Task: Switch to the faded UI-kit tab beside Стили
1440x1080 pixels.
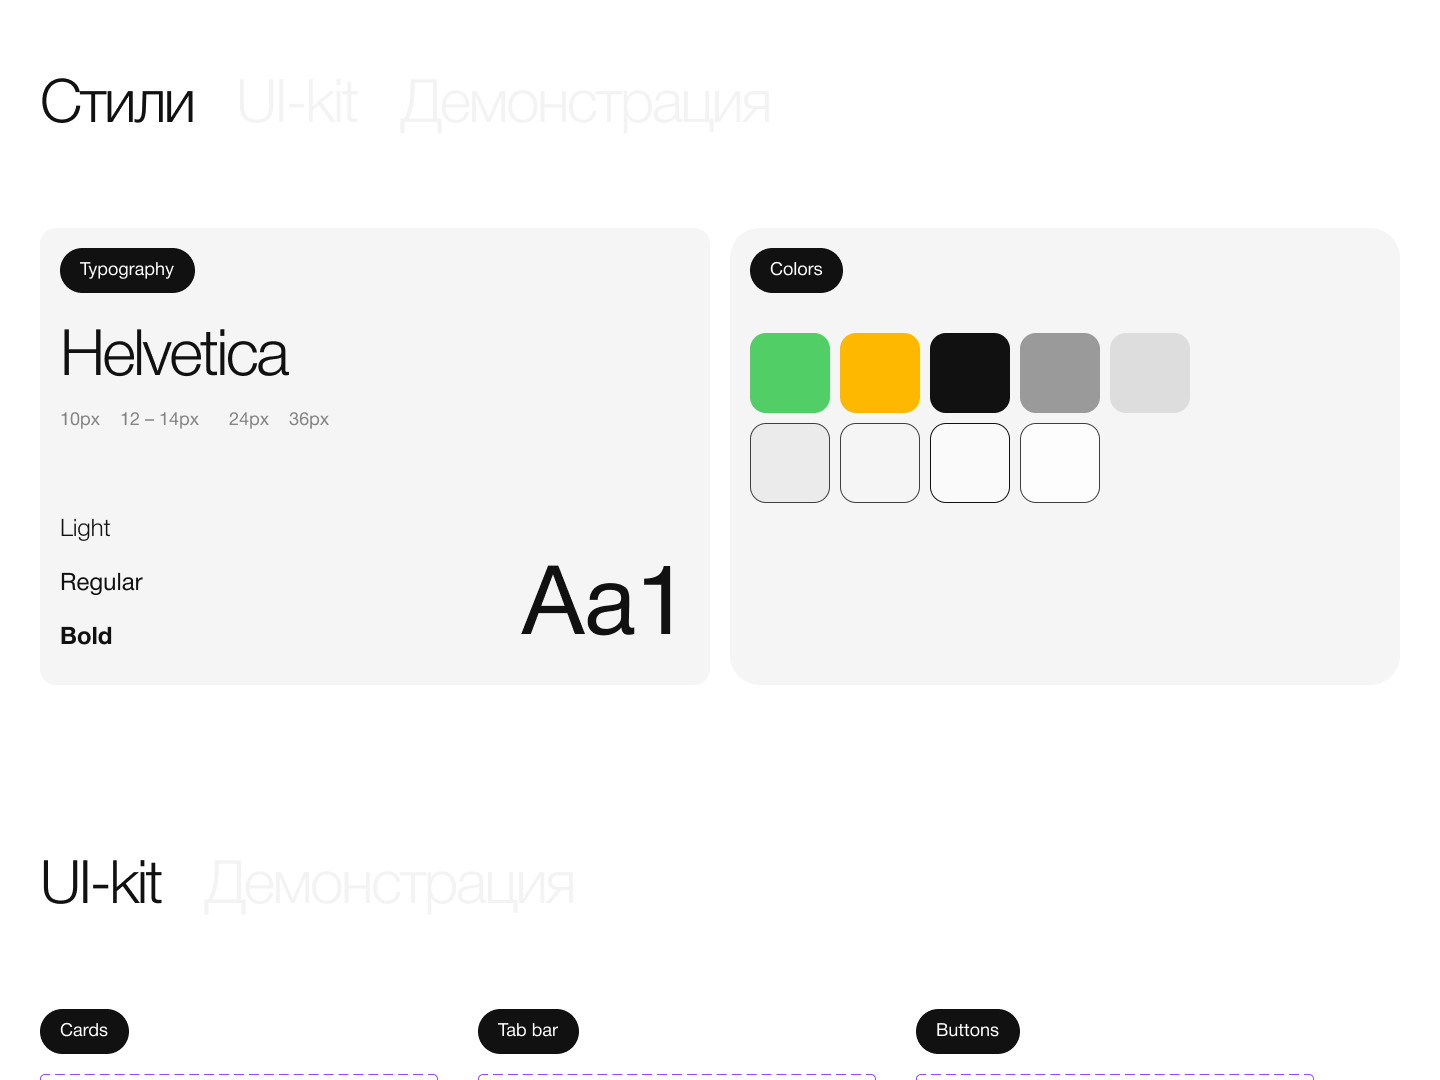Action: [297, 103]
